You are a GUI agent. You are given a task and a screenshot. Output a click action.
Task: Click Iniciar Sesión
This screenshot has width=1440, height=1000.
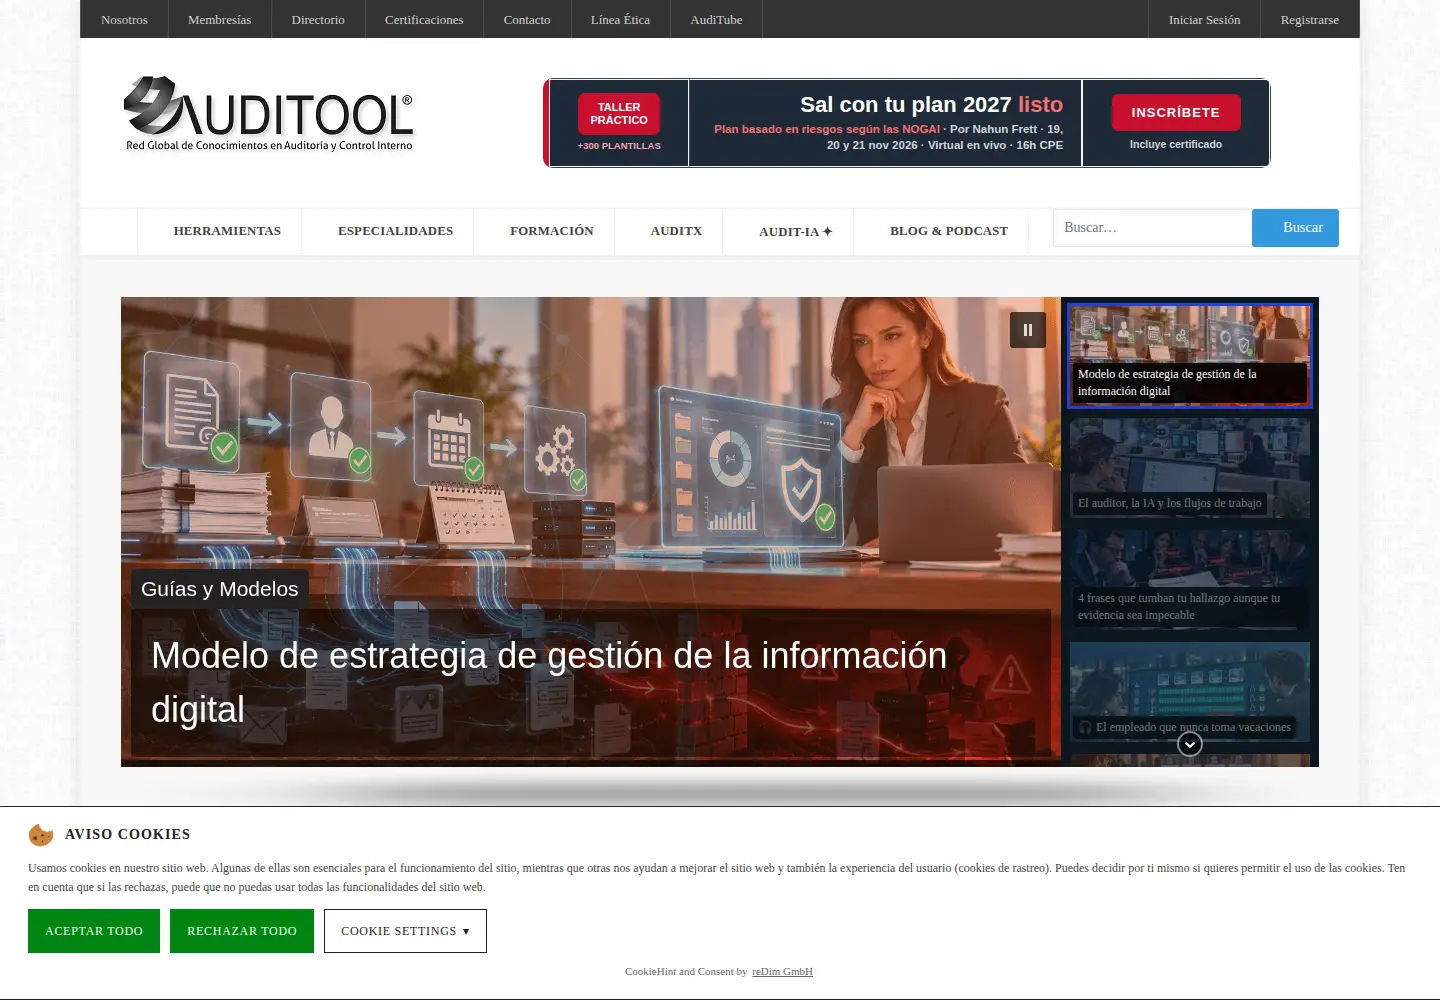1204,19
